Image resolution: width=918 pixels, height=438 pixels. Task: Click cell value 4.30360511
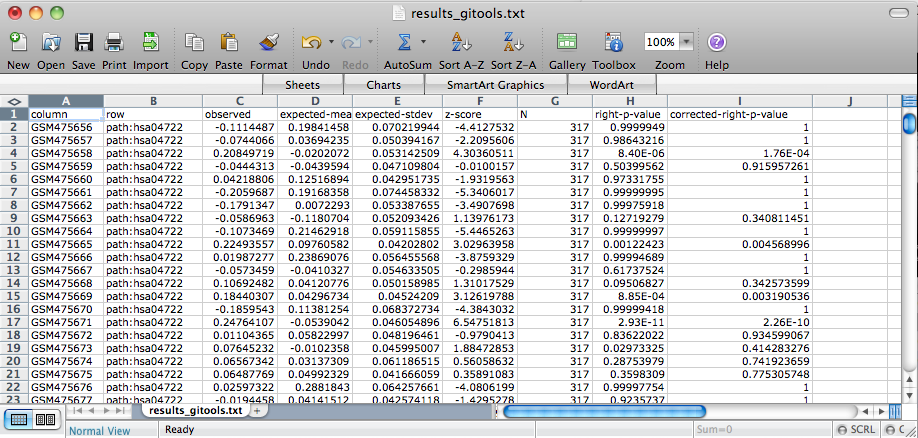480,153
